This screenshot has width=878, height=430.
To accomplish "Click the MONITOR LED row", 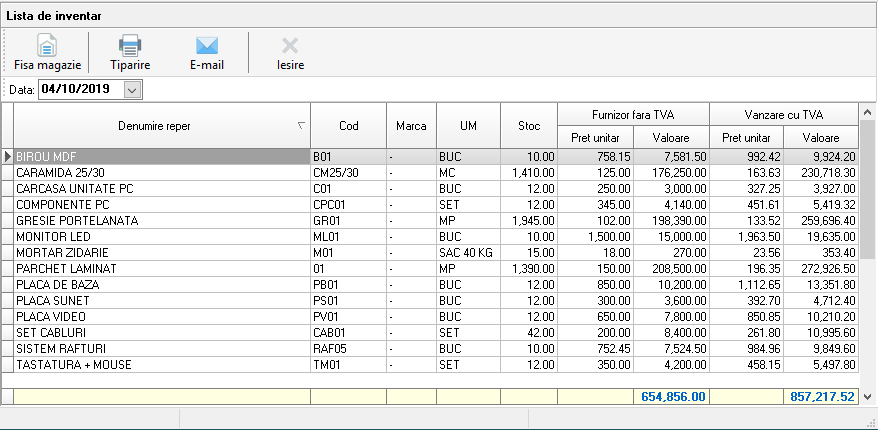I will [160, 237].
